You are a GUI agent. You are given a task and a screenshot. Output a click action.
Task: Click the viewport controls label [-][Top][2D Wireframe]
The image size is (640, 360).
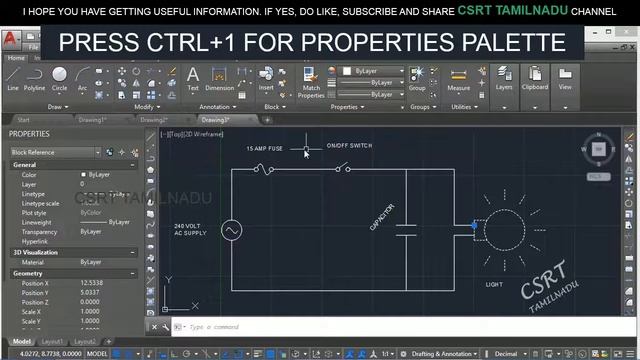pos(191,134)
